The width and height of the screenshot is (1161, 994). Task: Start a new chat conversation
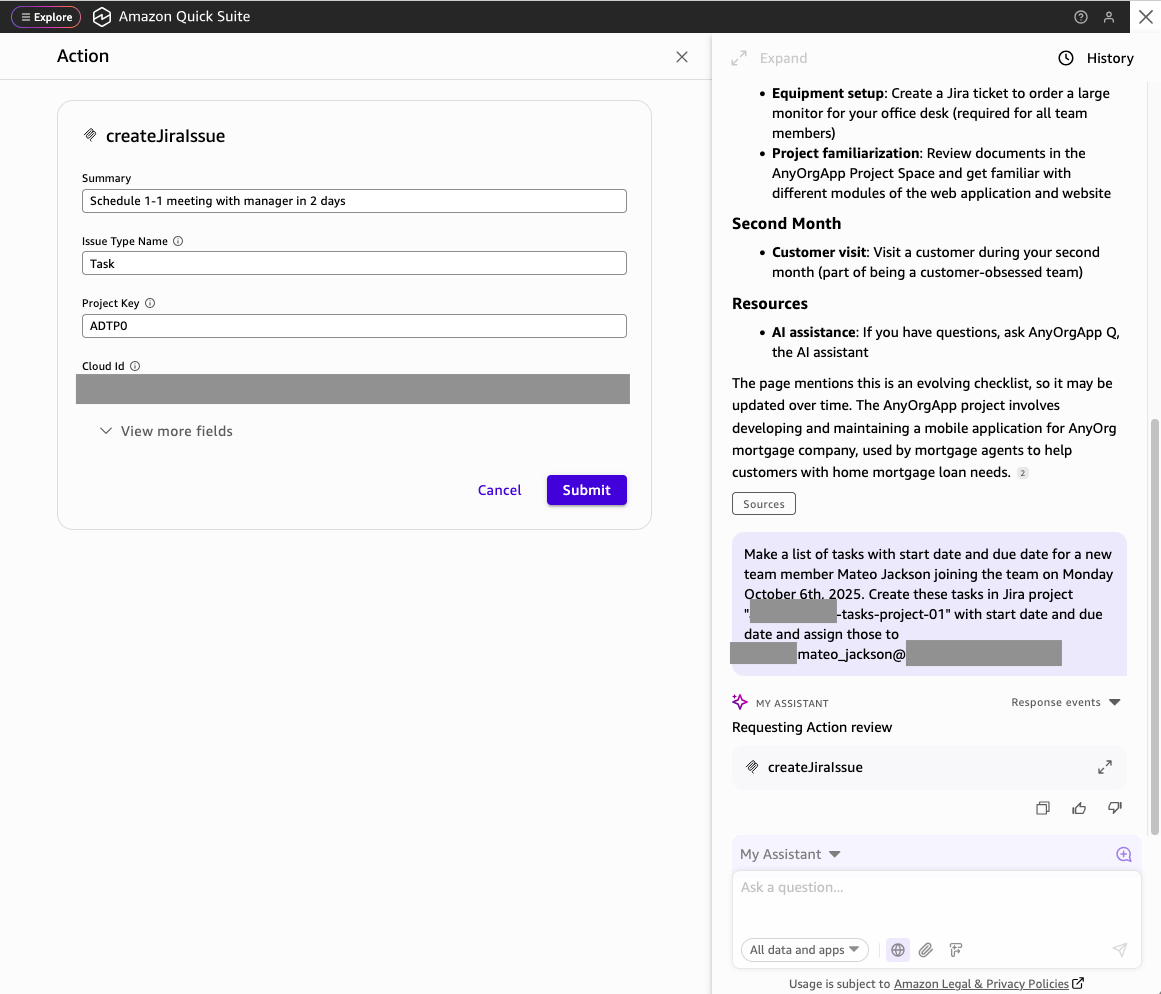(1124, 854)
